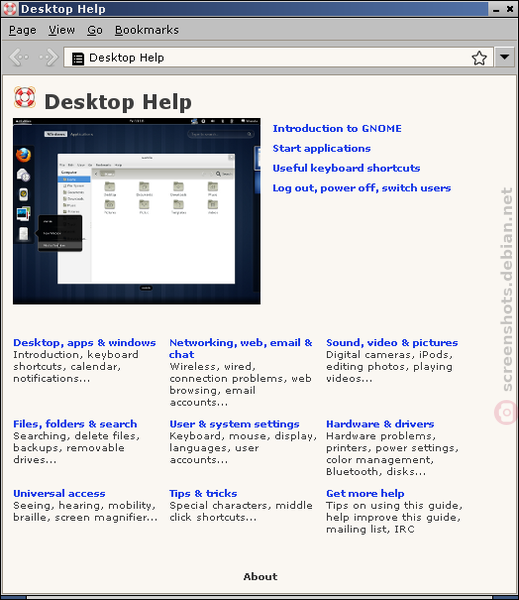Click 'Introduction, keyboard shortcuts, calendar' text
519x600 pixels.
click(76, 367)
